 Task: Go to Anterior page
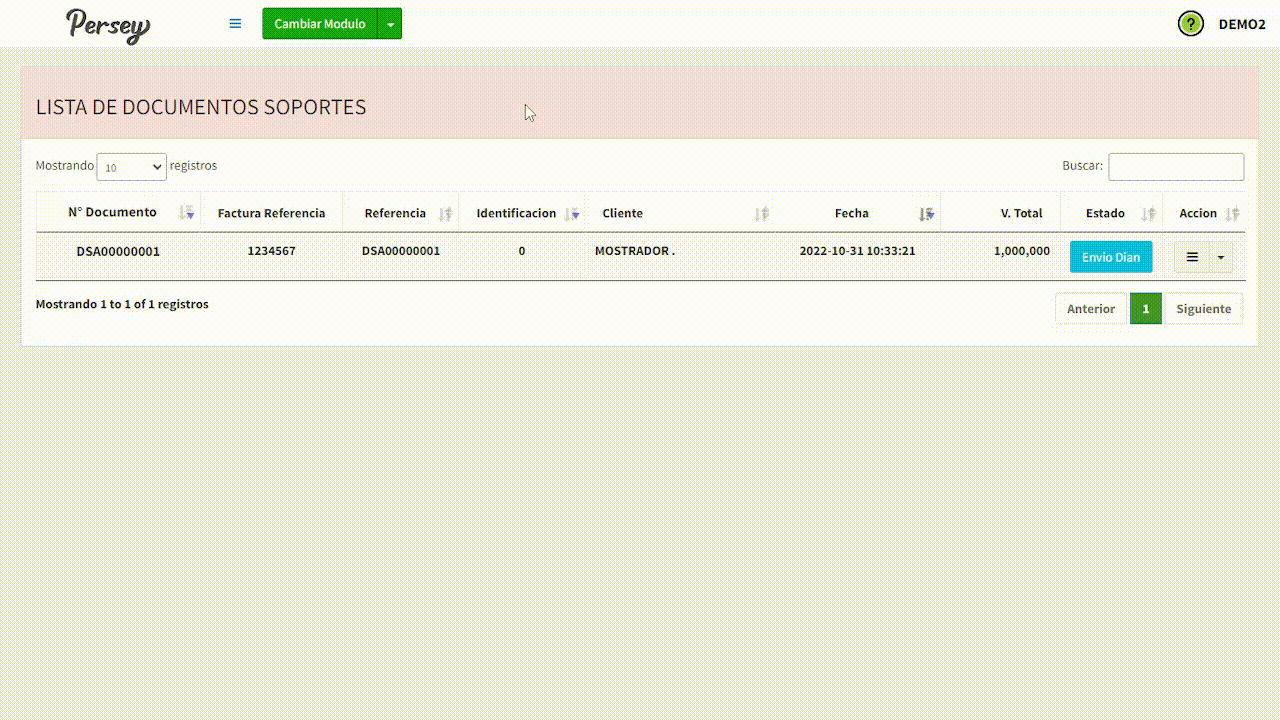[1090, 309]
